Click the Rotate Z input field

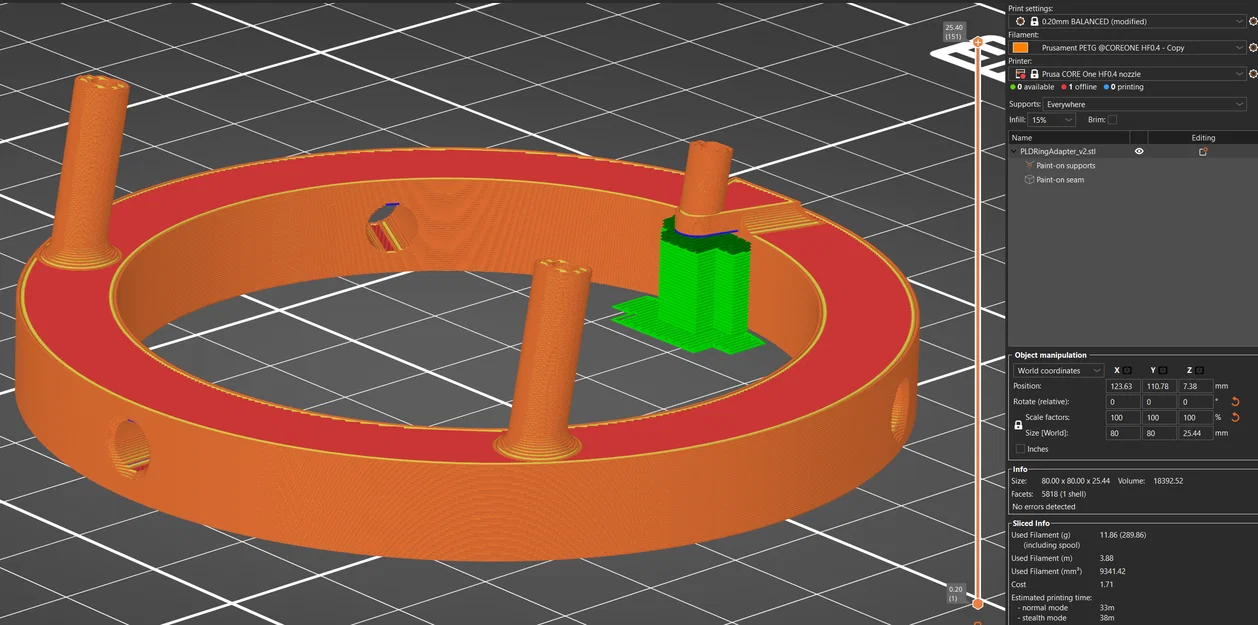pyautogui.click(x=1196, y=402)
